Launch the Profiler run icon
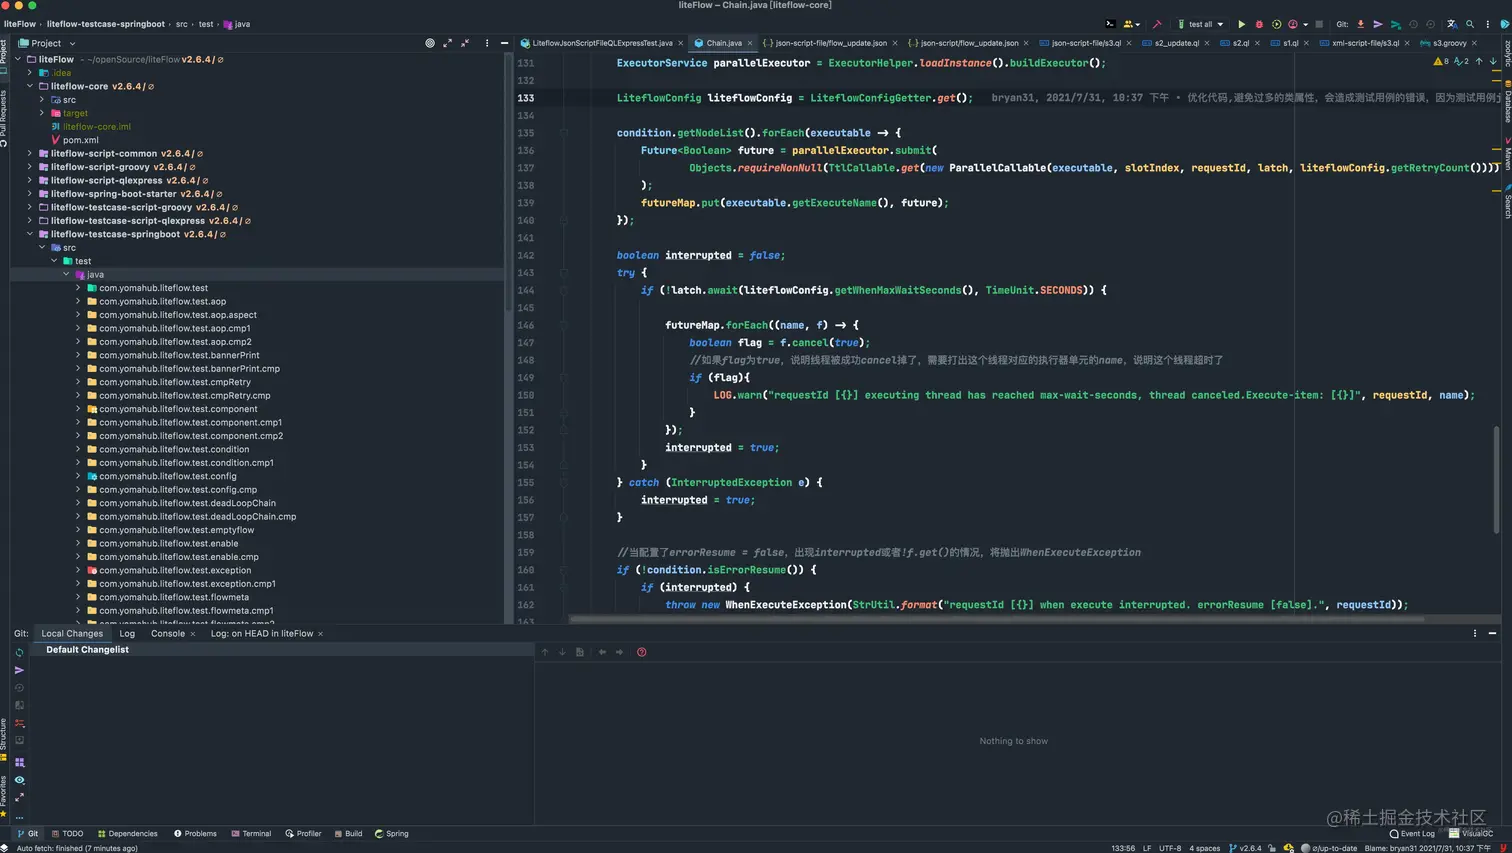Screen dimensions: 1512x853 [1293, 24]
